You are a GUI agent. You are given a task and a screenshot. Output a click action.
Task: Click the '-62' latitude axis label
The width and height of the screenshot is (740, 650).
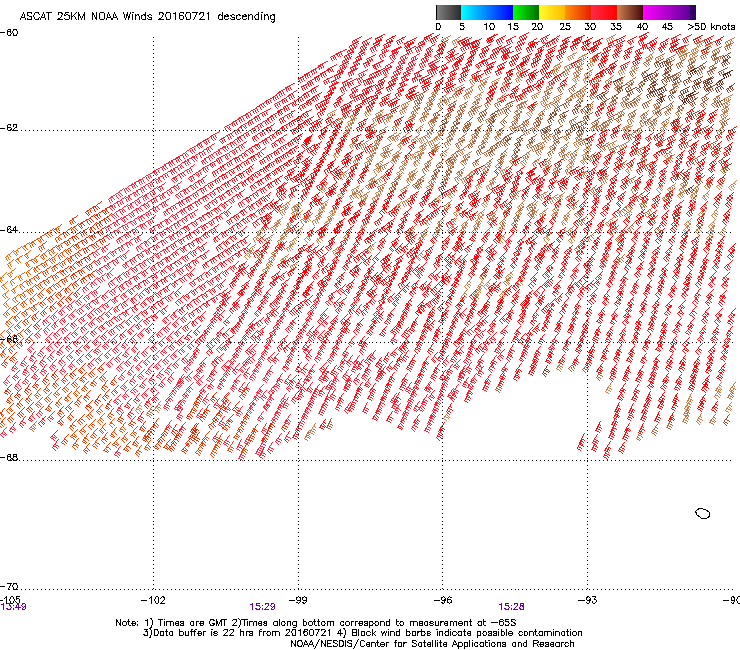click(x=9, y=128)
